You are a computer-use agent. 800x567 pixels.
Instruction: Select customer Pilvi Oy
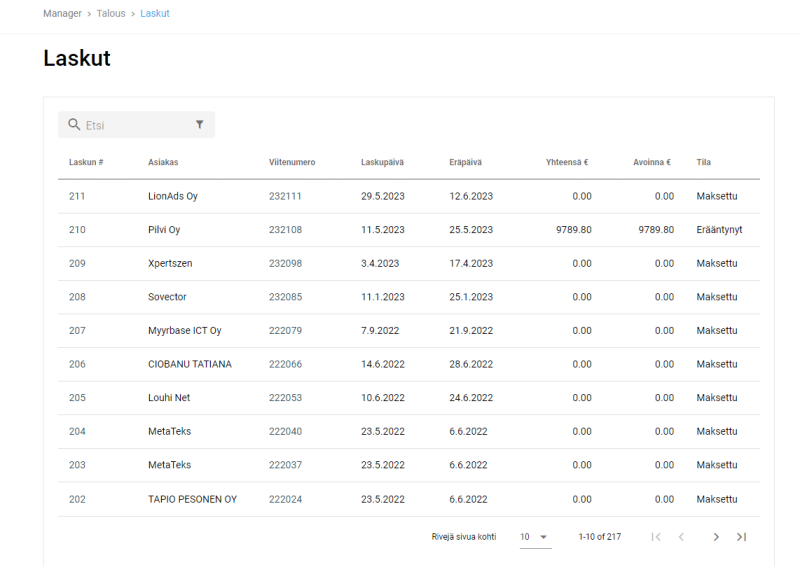coord(164,230)
